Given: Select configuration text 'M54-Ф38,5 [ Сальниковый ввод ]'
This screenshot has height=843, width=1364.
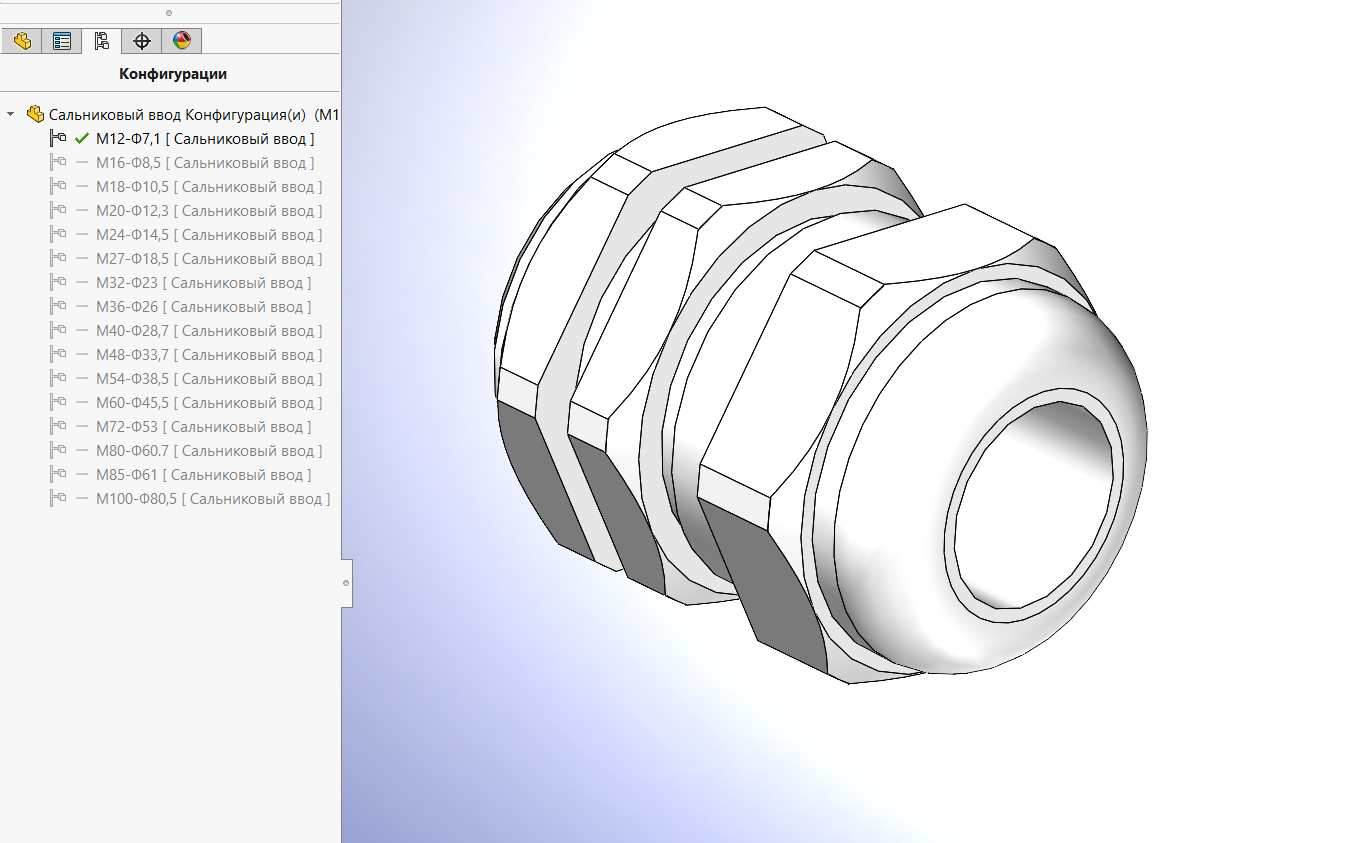Looking at the screenshot, I should point(209,379).
